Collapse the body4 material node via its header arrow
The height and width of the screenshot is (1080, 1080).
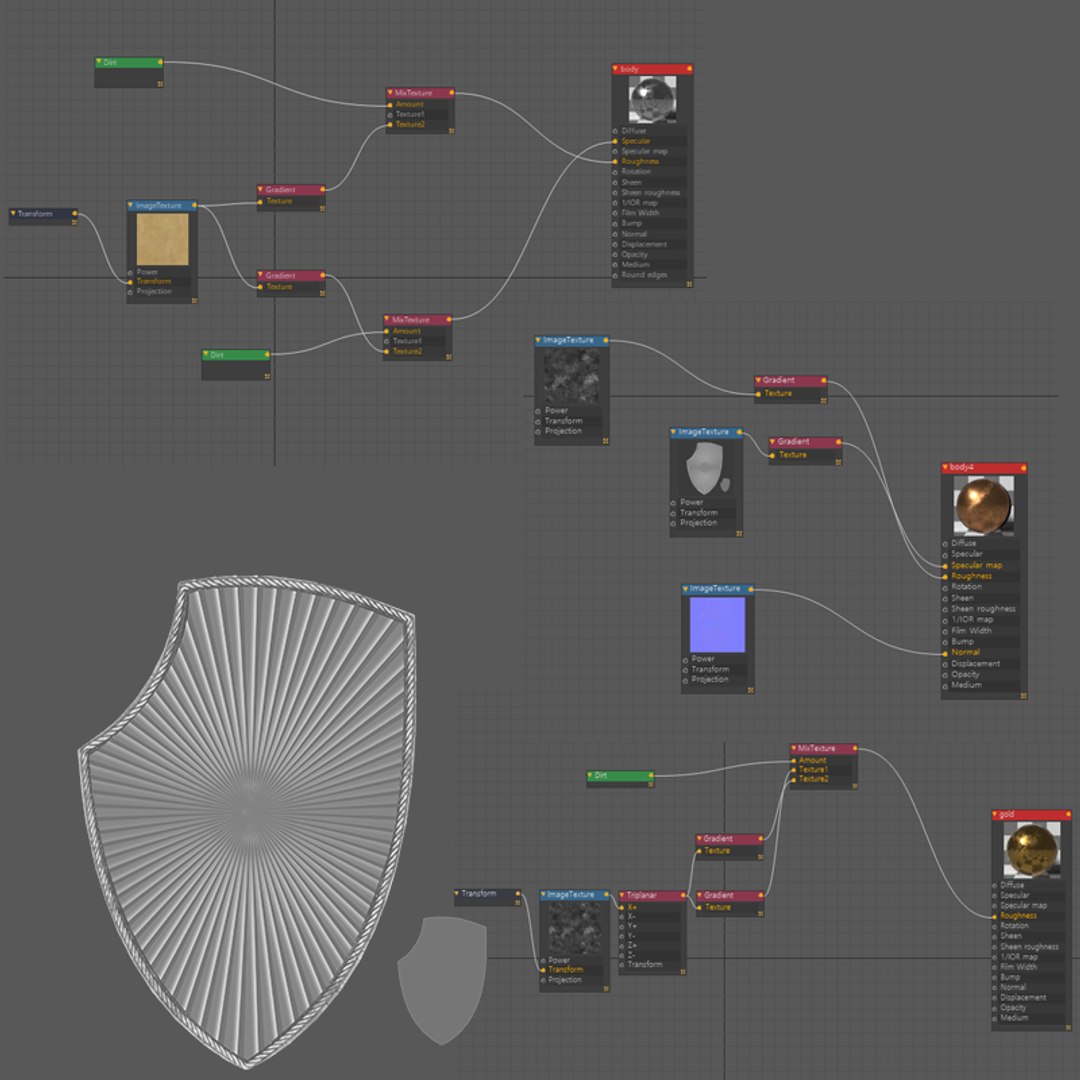(946, 468)
